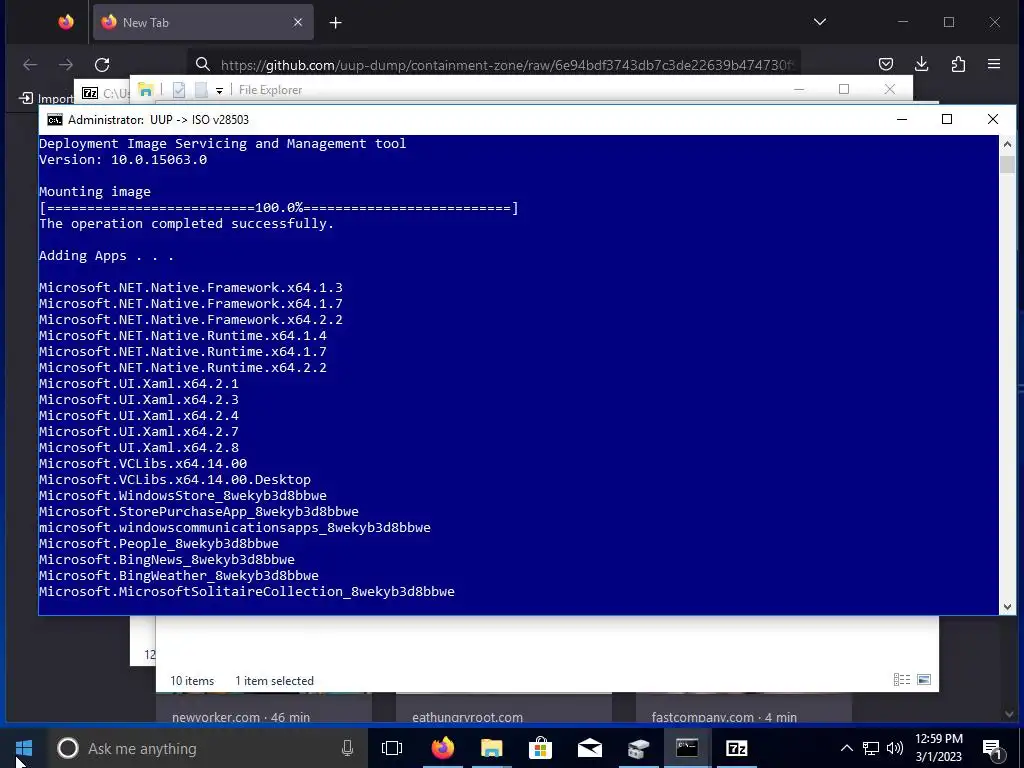The width and height of the screenshot is (1024, 768).
Task: Click the Import bookmarks toolbar item
Action: [x=46, y=98]
